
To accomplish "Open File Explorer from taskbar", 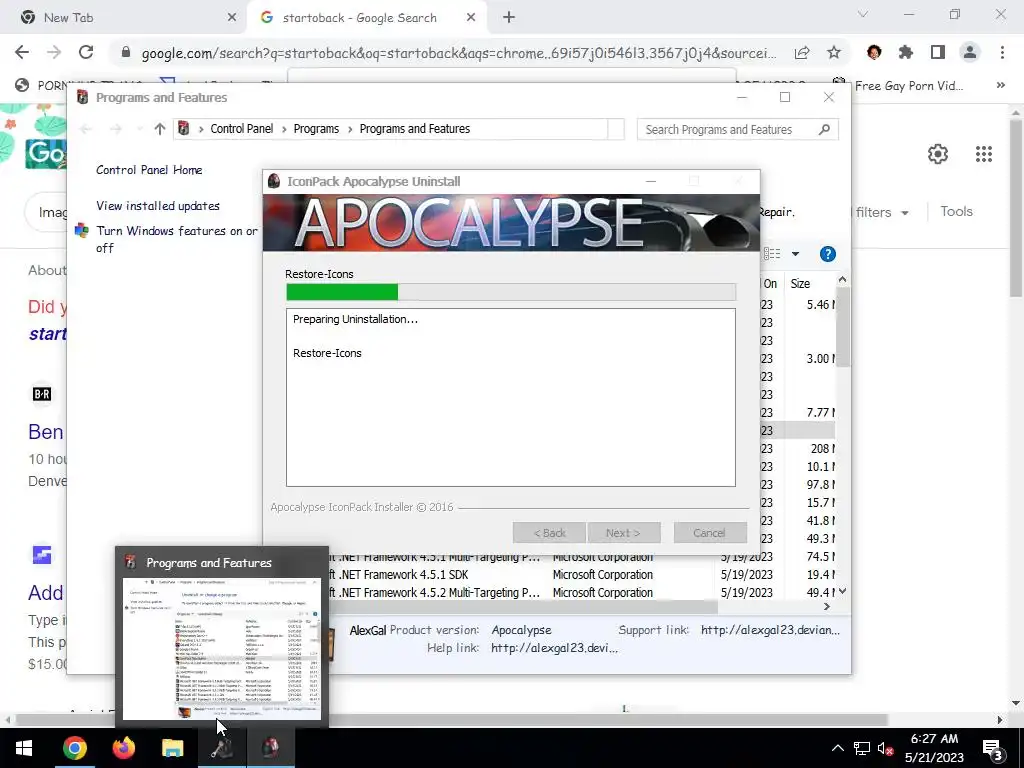I will [172, 748].
